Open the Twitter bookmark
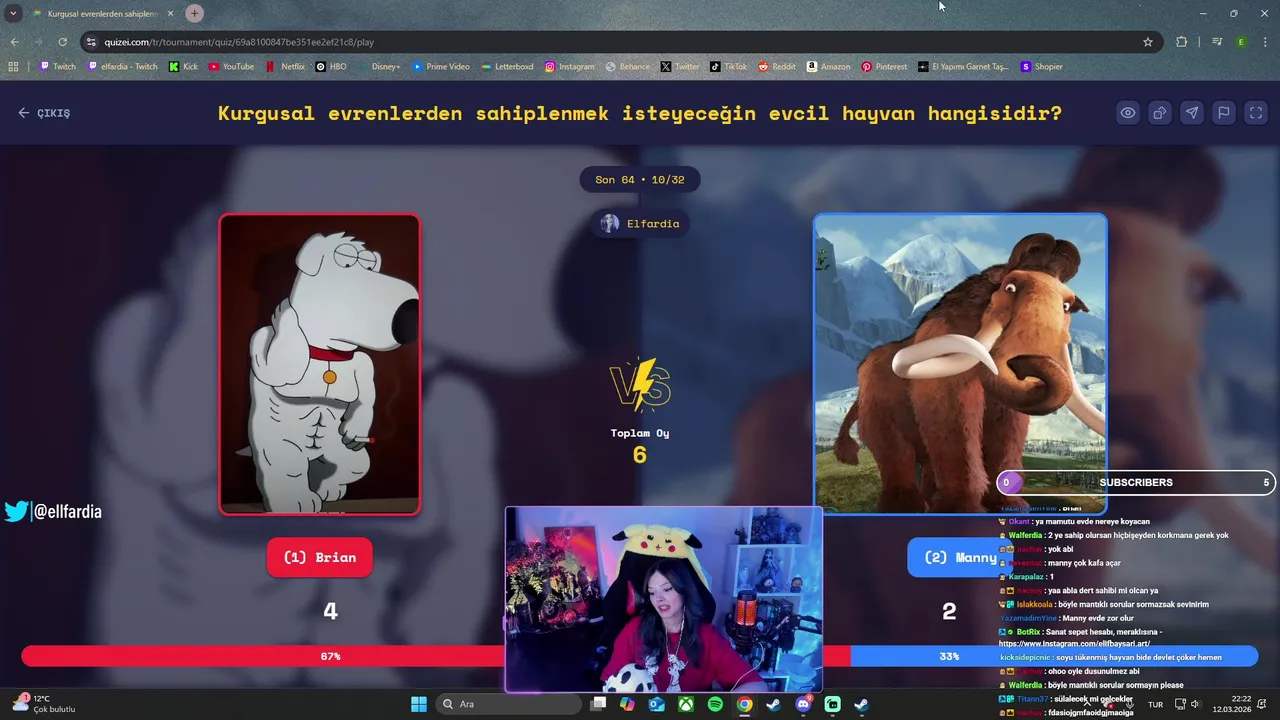This screenshot has height=720, width=1280. (680, 67)
